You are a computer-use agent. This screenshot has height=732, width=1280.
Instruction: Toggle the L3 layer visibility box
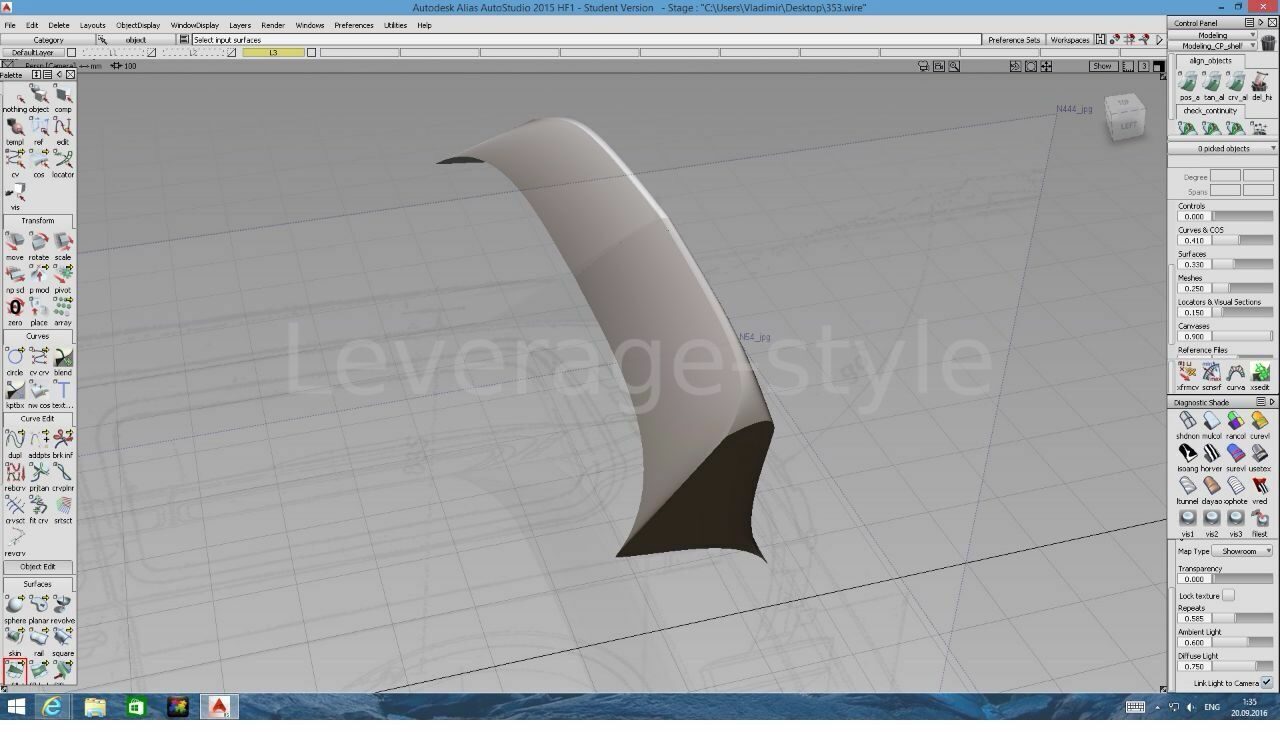click(x=311, y=52)
